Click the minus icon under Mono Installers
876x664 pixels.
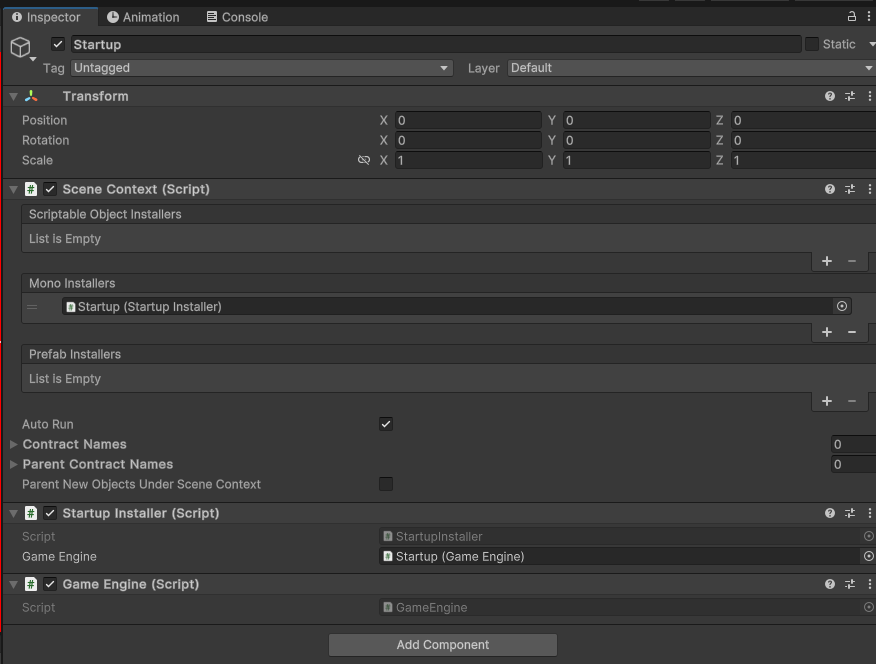[852, 332]
